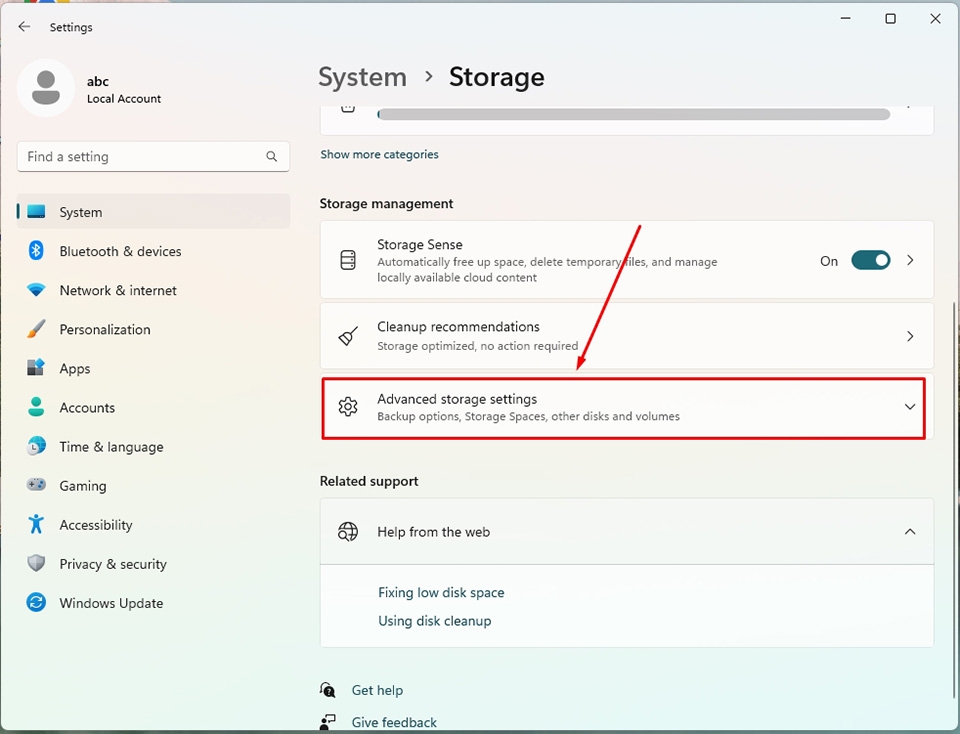The width and height of the screenshot is (960, 734).
Task: Click the Network wifi icon in sidebar
Action: (x=36, y=290)
